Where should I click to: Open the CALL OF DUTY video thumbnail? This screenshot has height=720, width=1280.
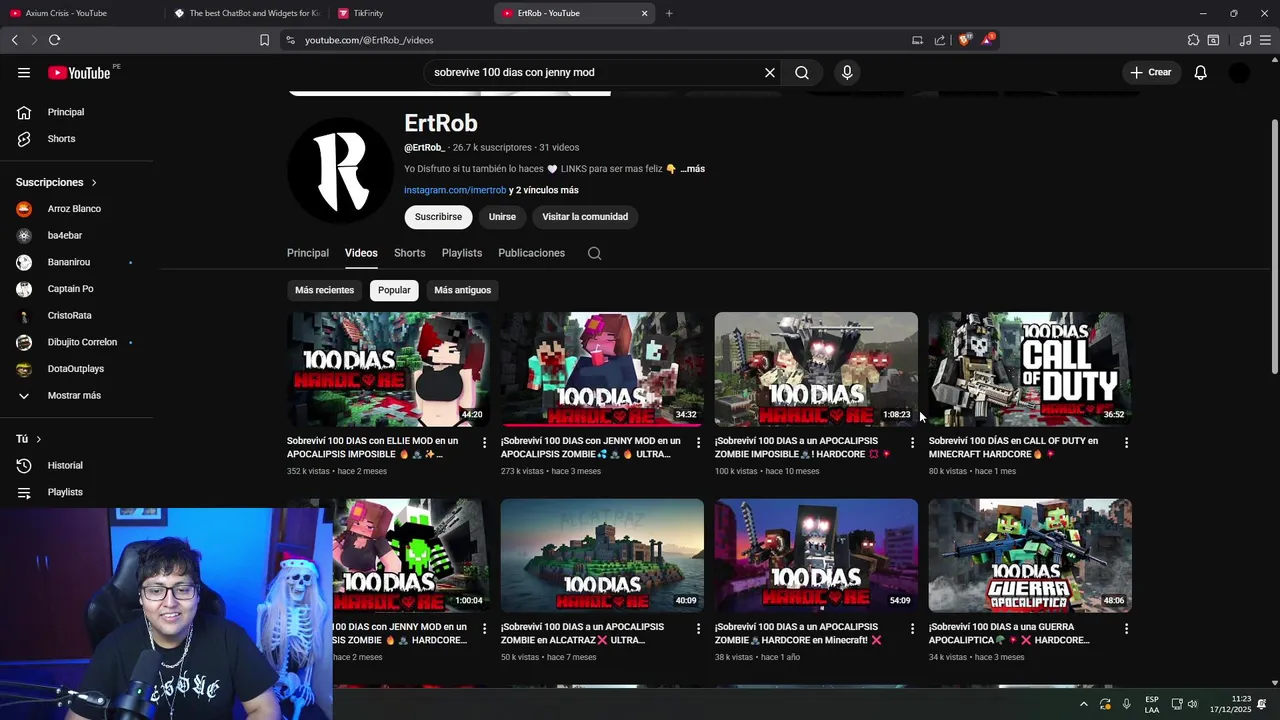(x=1030, y=369)
